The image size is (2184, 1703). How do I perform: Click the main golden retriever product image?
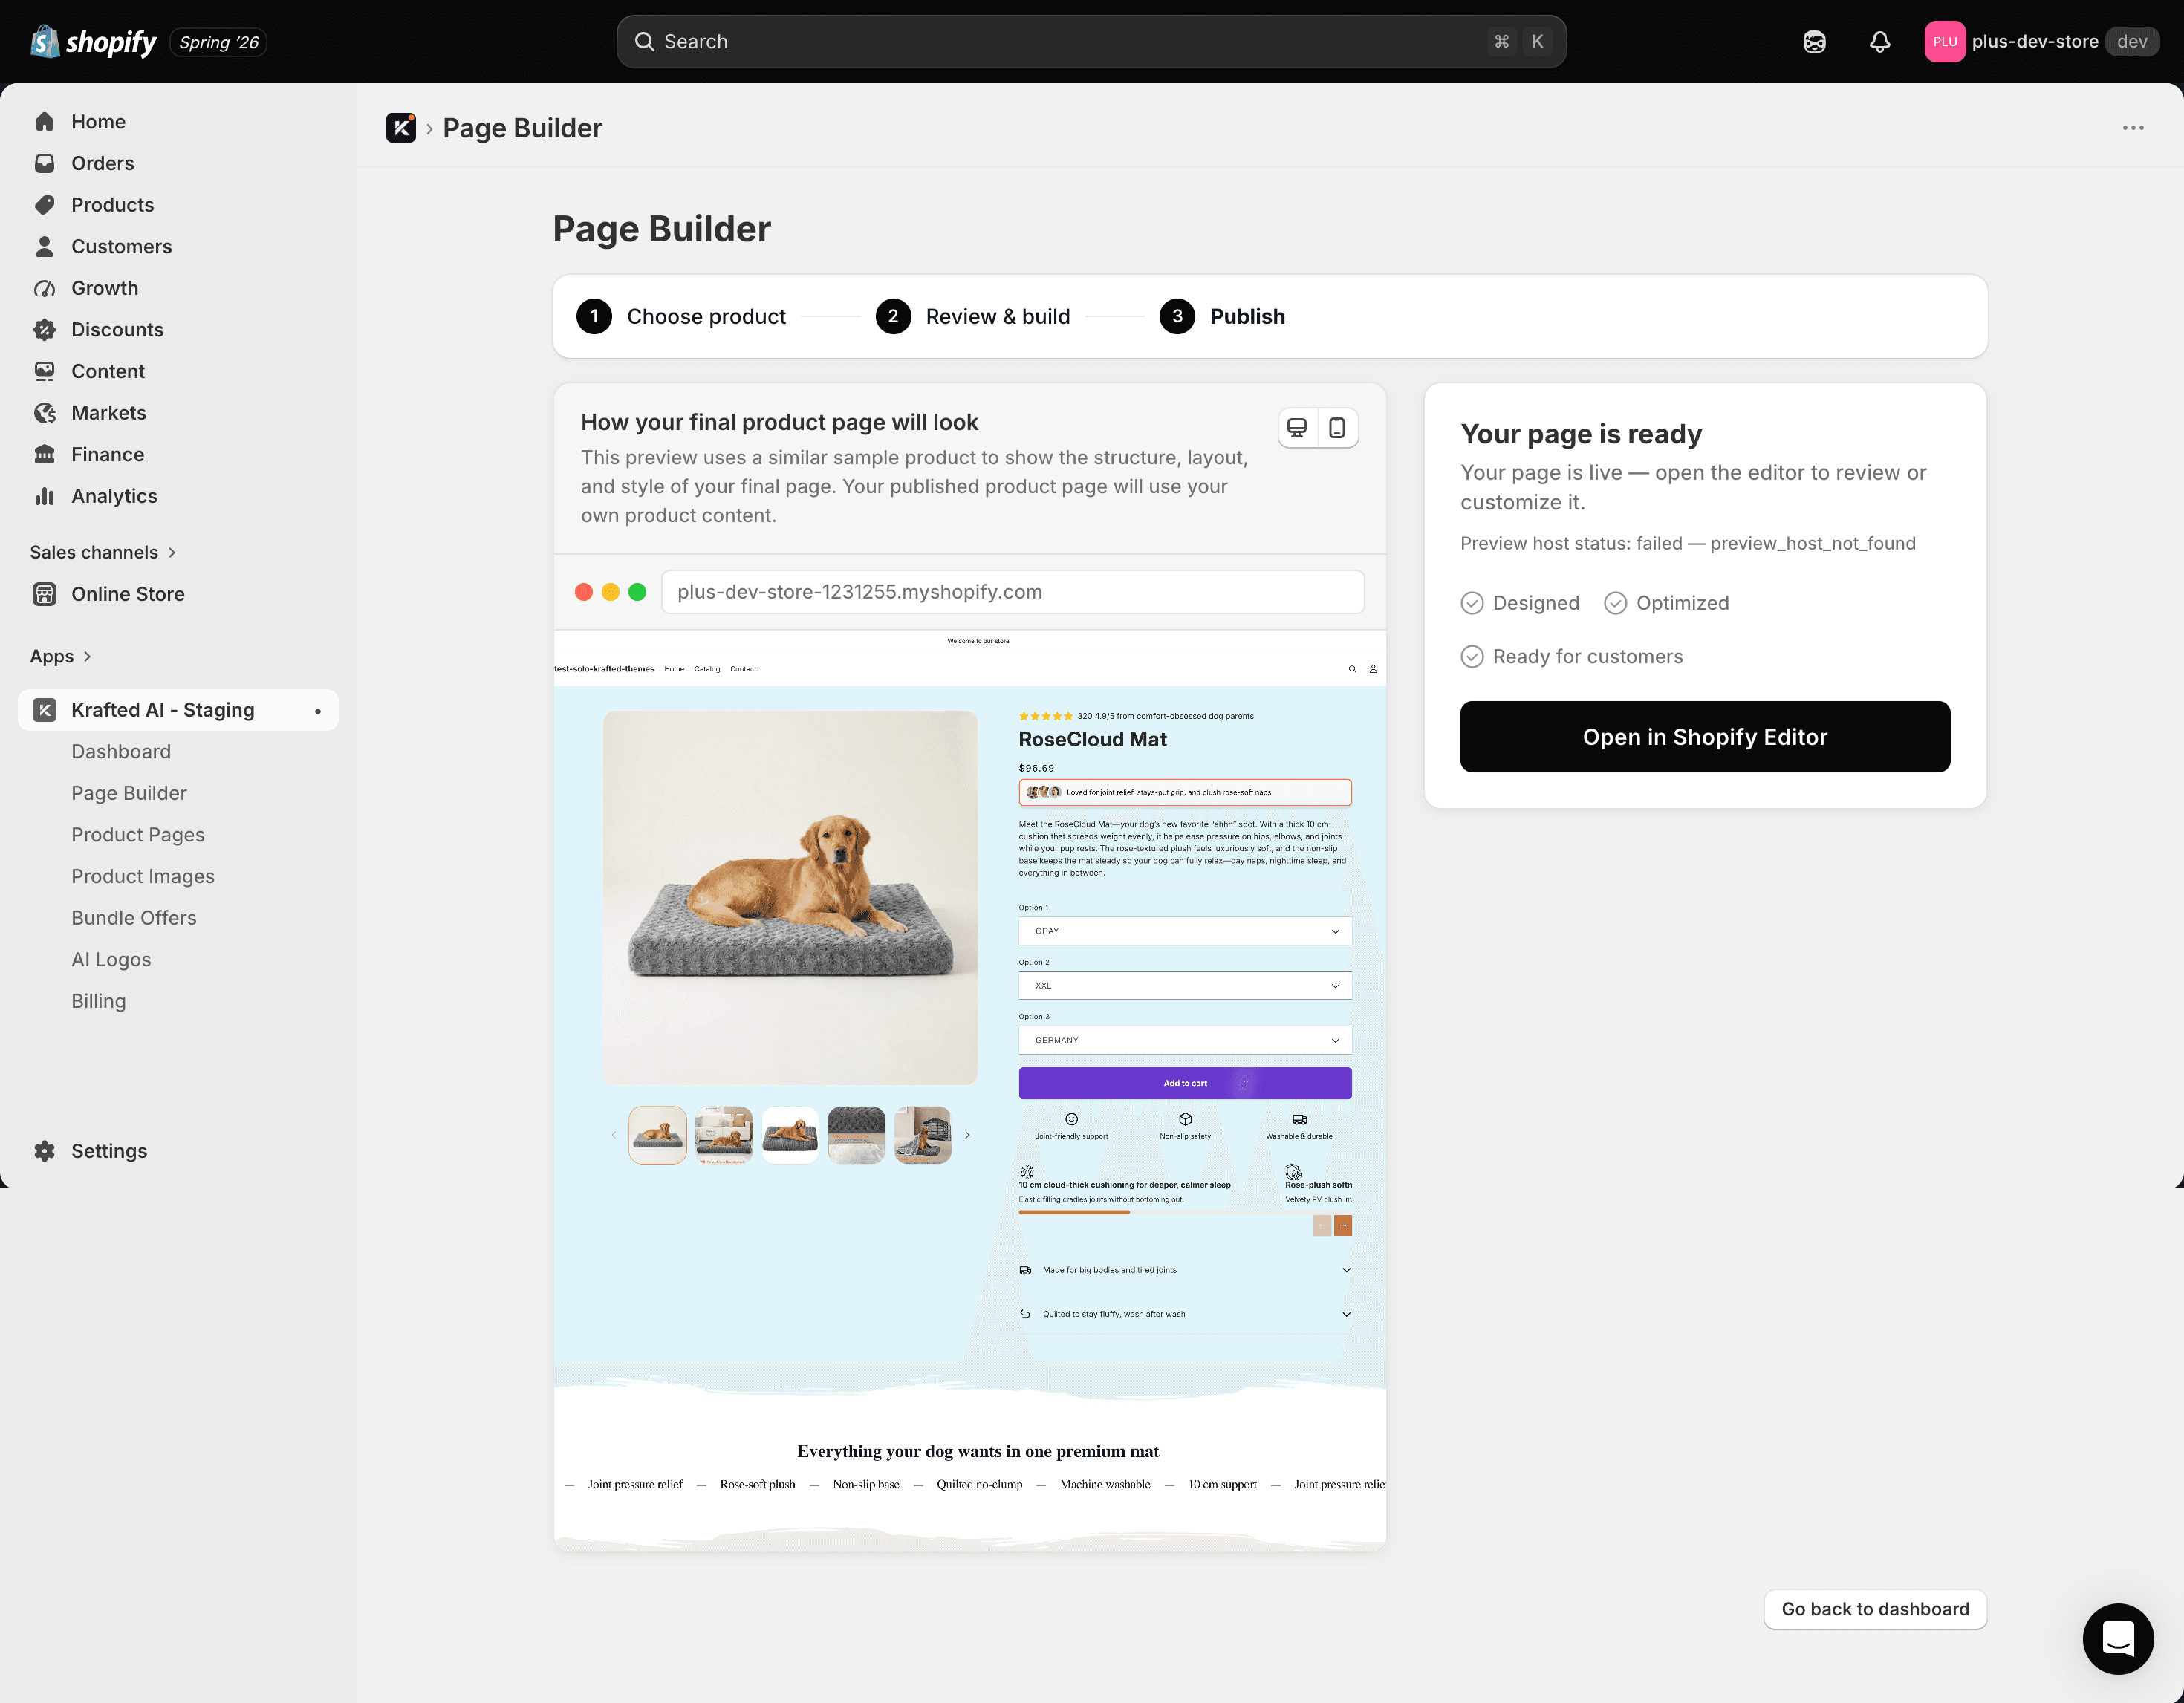pos(790,897)
